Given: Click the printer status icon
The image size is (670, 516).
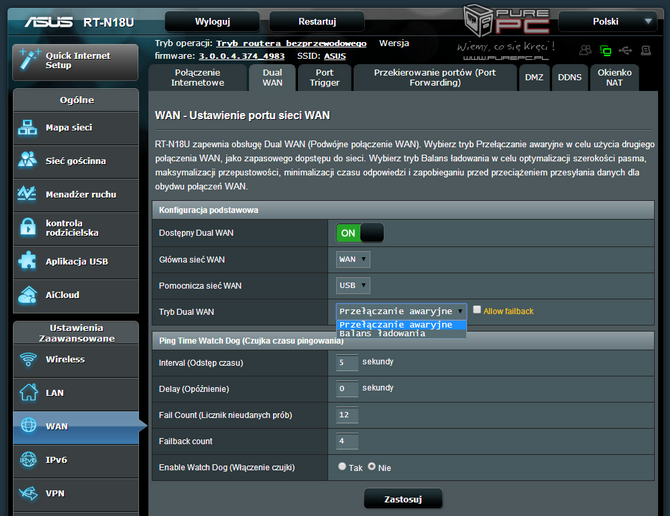Looking at the screenshot, I should pos(646,50).
